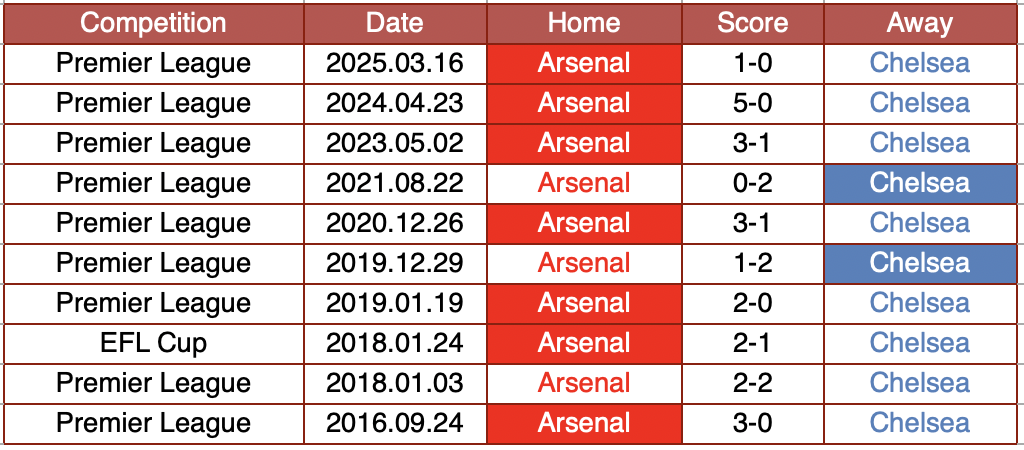This screenshot has width=1024, height=450.
Task: Click the 3-0 score cell
Action: click(x=752, y=423)
